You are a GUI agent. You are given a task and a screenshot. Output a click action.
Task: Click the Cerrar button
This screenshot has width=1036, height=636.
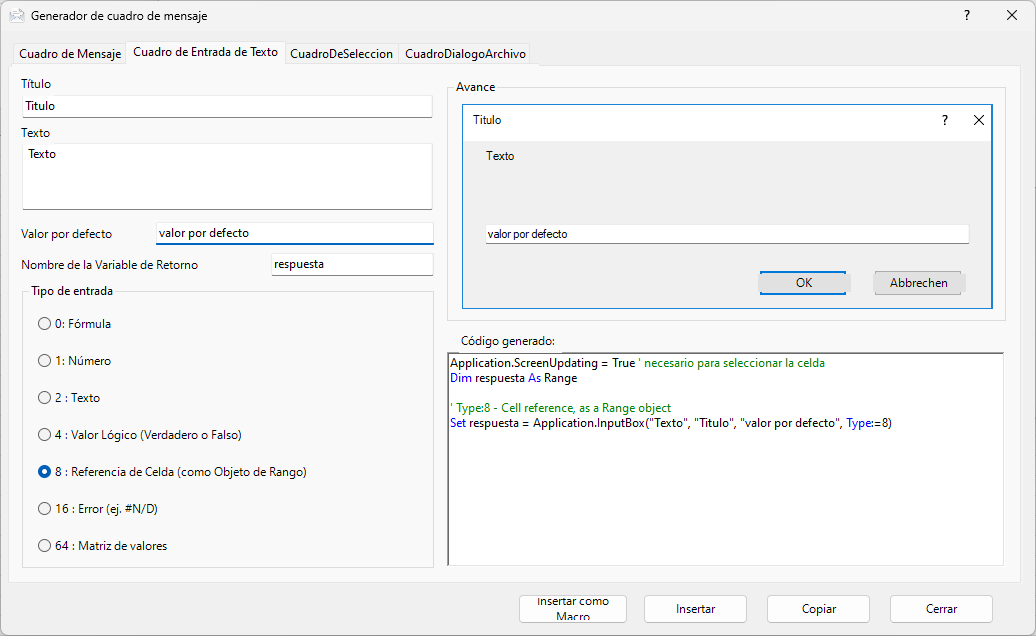pos(942,609)
